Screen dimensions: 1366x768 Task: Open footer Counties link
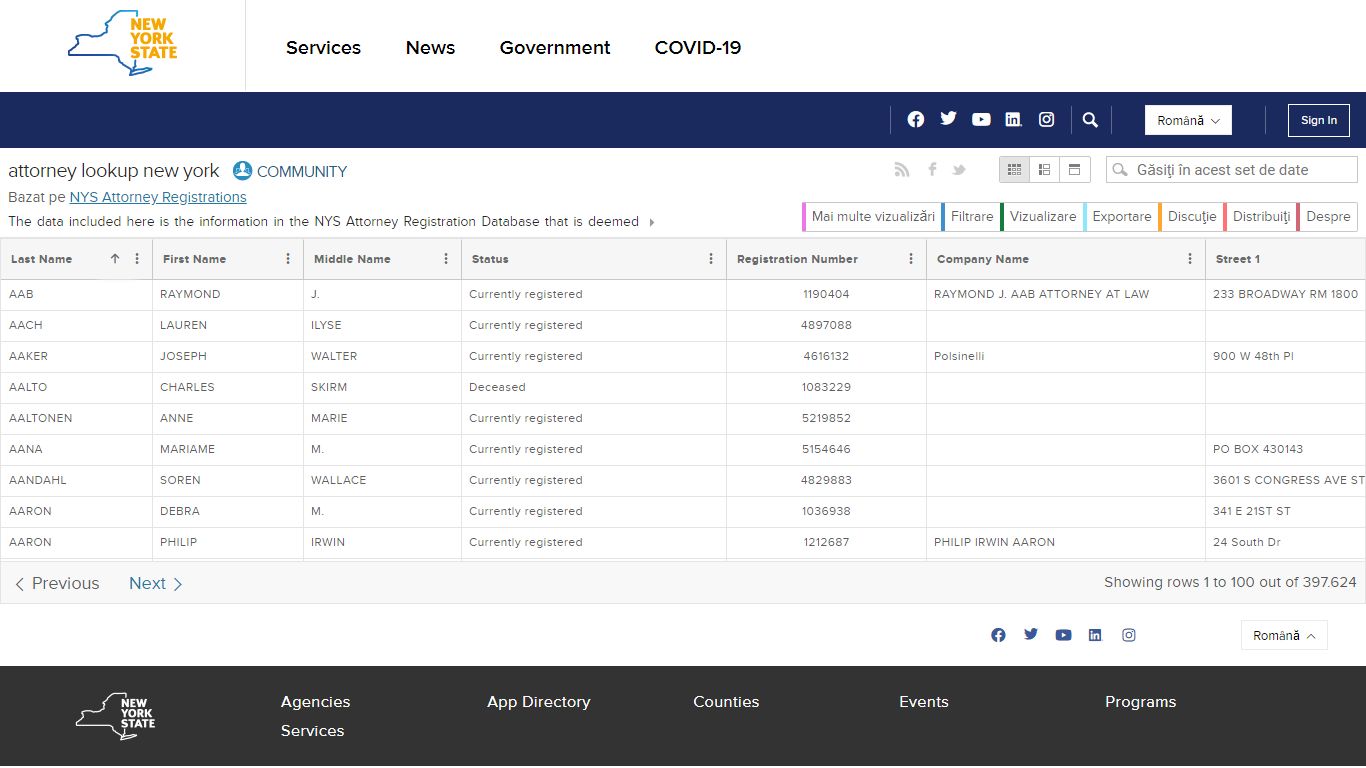pos(726,702)
